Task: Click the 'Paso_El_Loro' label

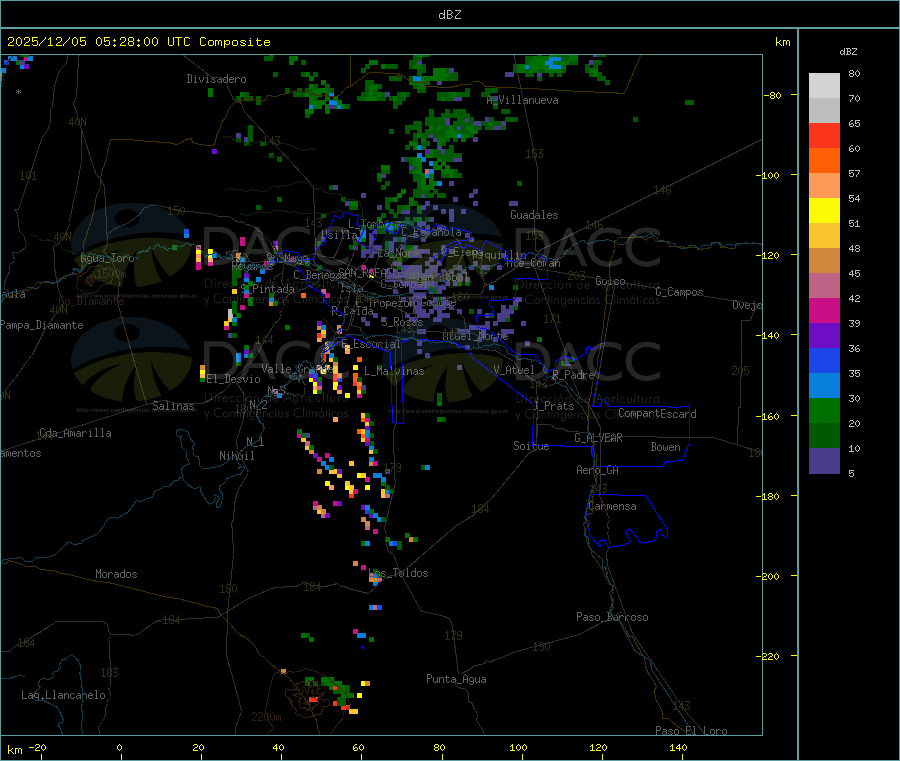Action: 692,731
